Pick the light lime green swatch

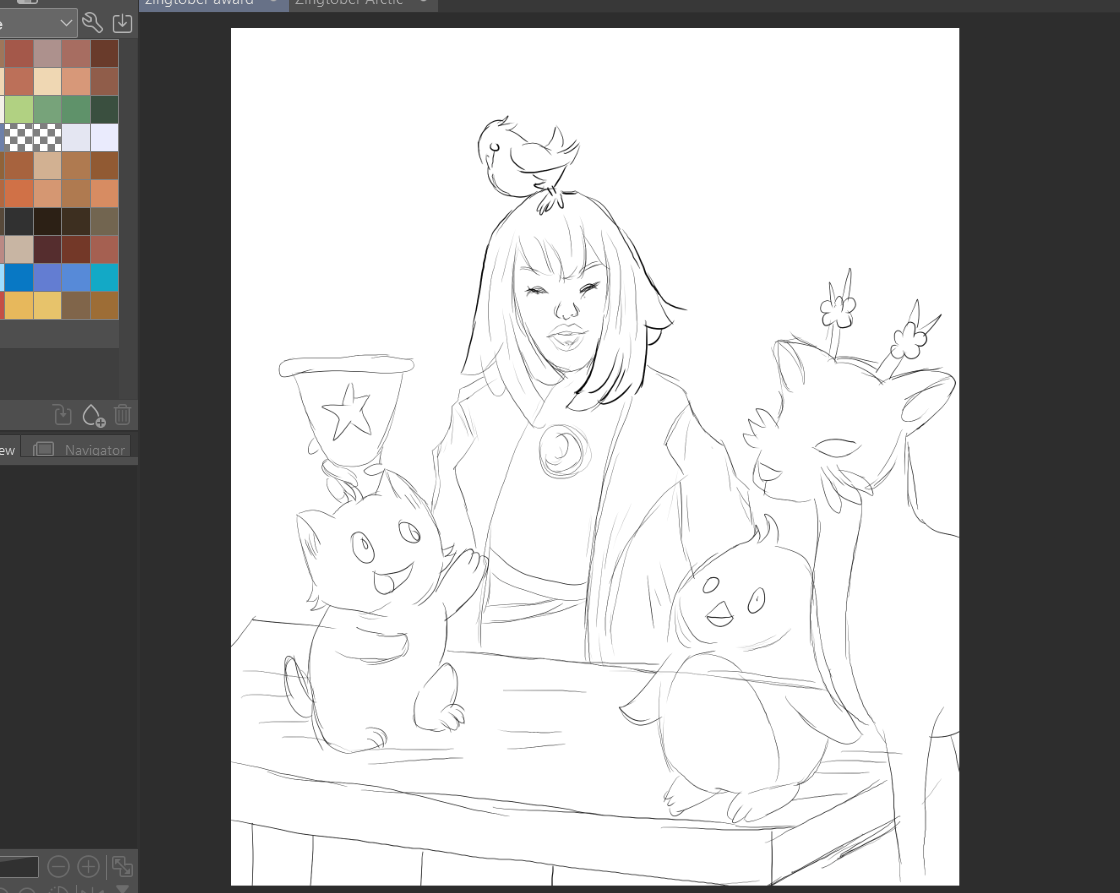tap(19, 109)
